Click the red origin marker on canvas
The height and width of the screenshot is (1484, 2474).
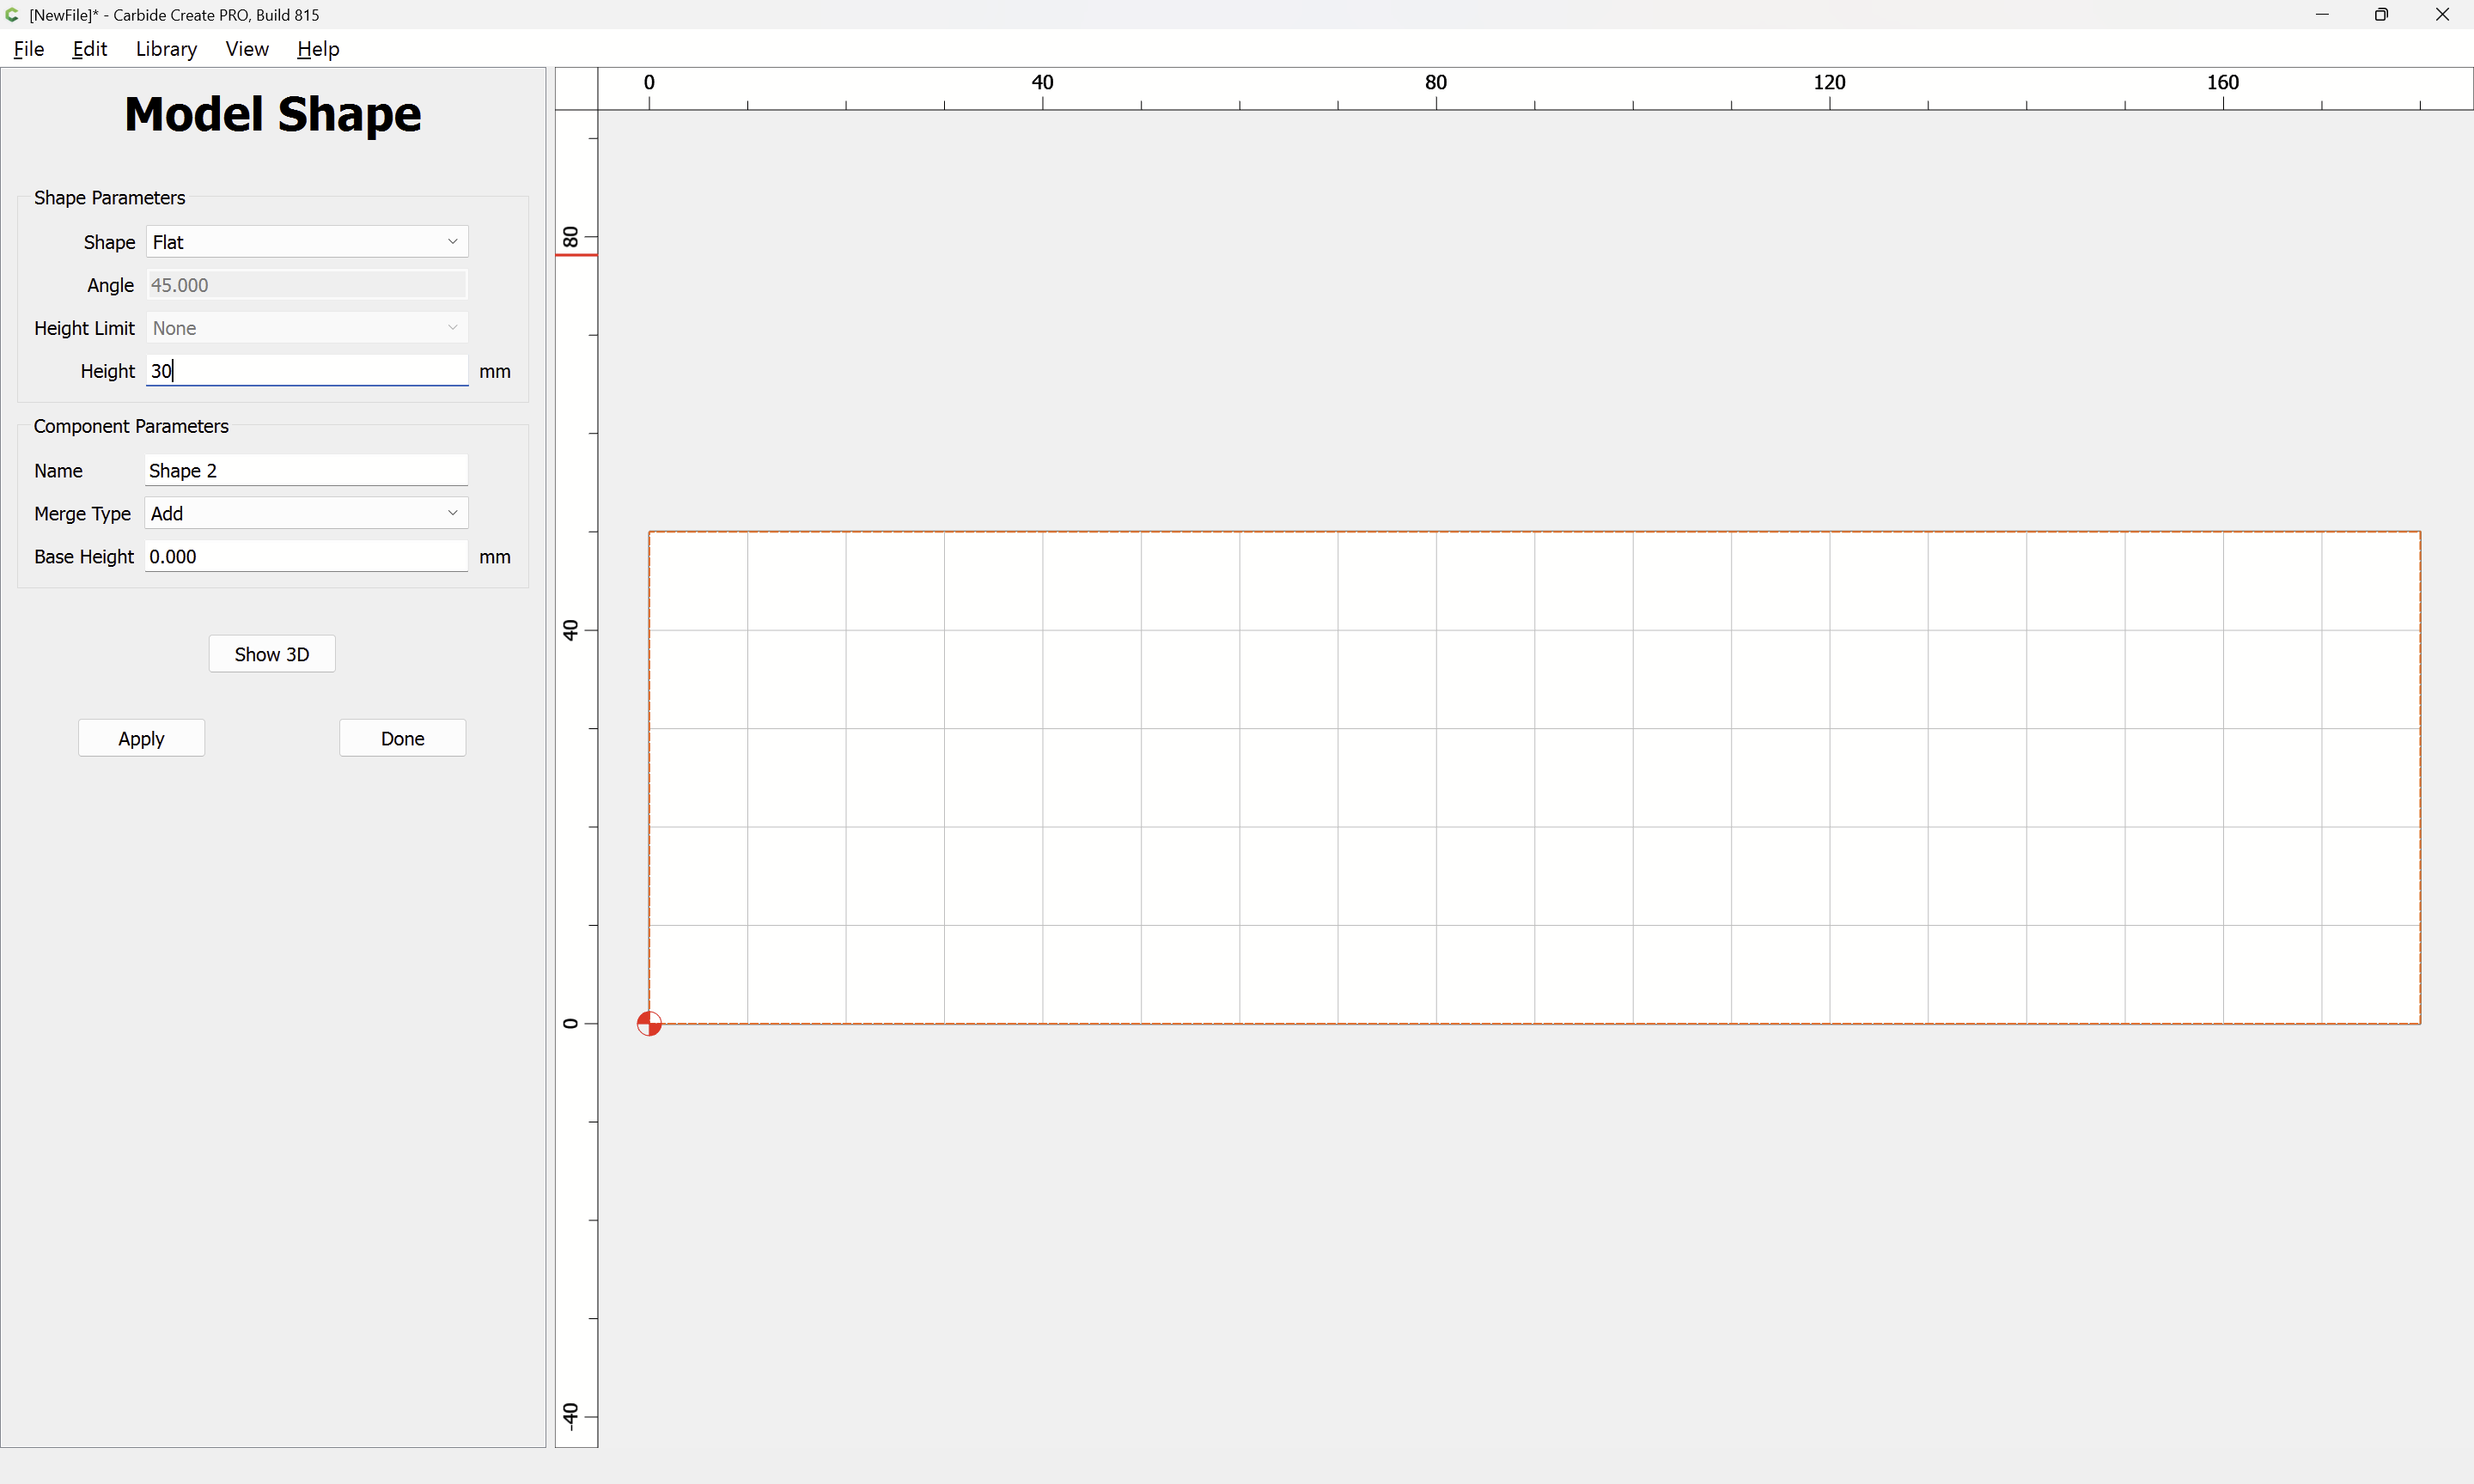click(x=649, y=1023)
